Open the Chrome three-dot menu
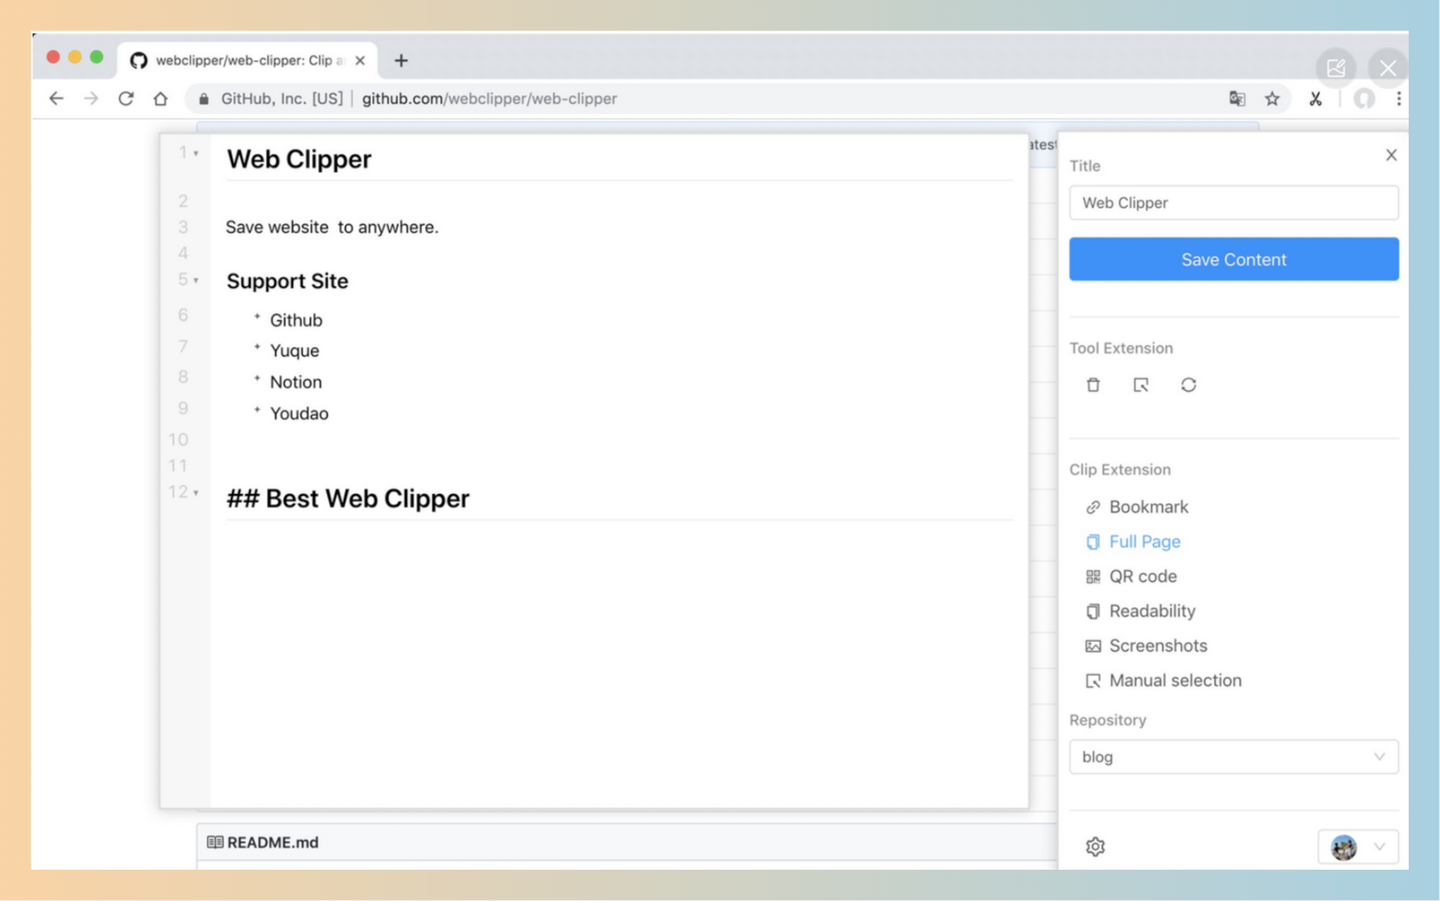 1399,98
